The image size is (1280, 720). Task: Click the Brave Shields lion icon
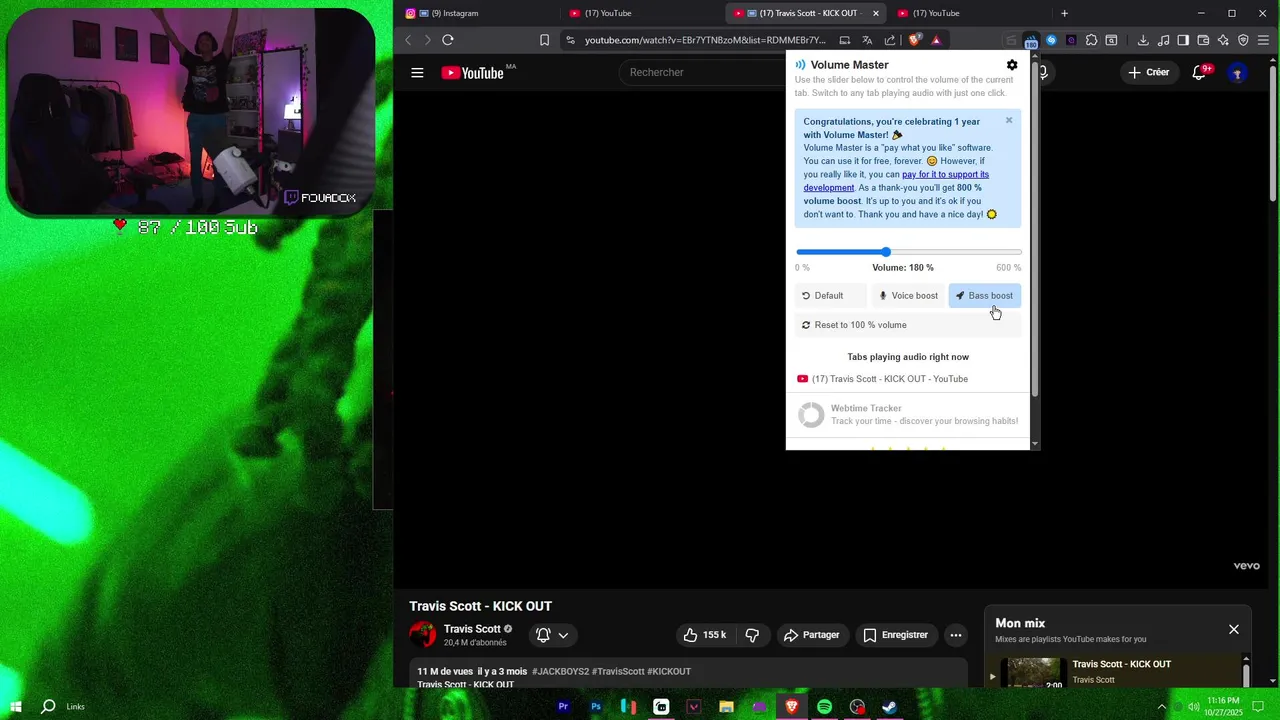[x=915, y=40]
